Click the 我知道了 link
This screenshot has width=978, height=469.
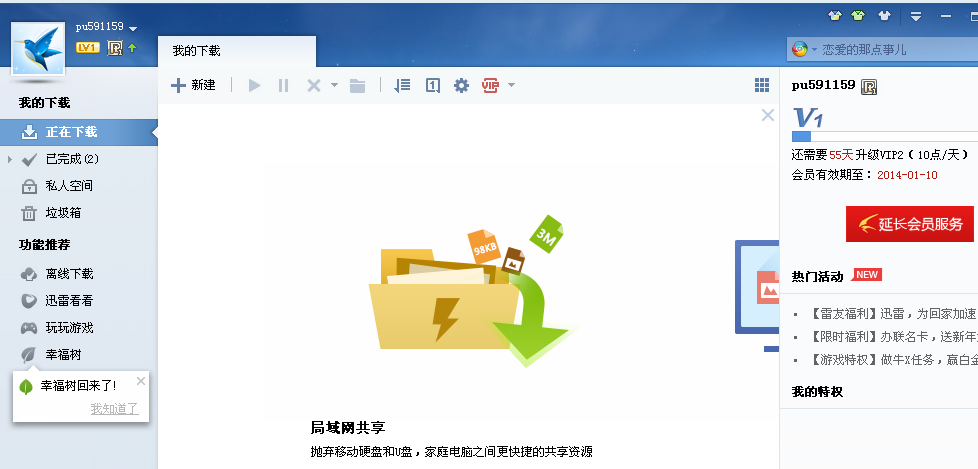tap(114, 409)
